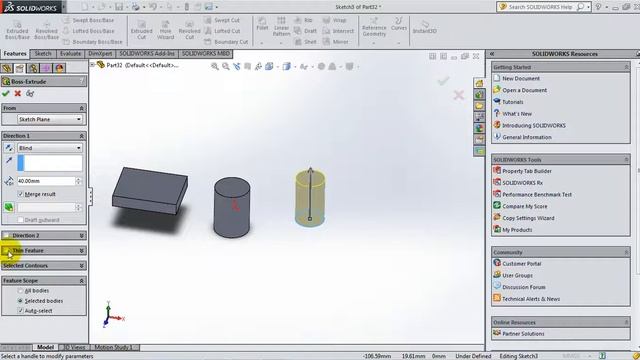
Task: Collapse Feature Scope section
Action: coord(81,281)
